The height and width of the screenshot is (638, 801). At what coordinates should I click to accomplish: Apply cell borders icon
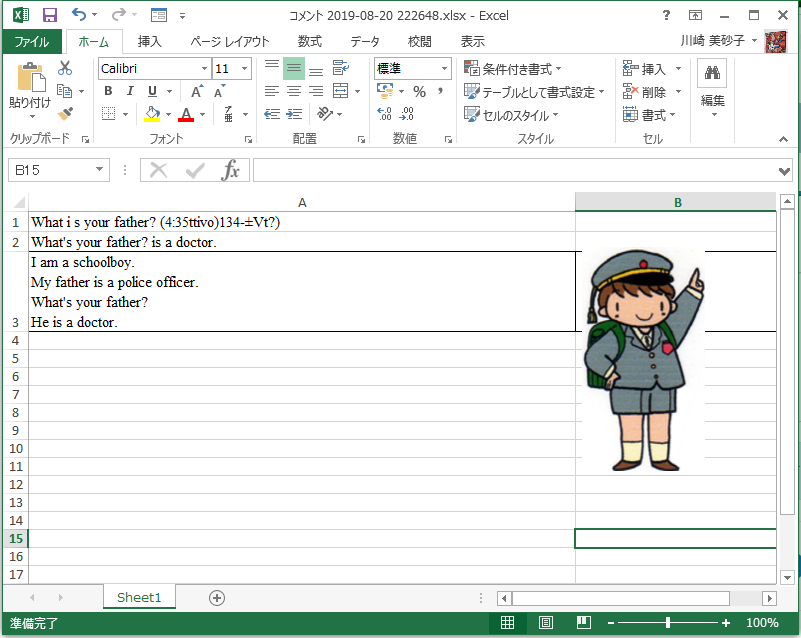pyautogui.click(x=108, y=113)
